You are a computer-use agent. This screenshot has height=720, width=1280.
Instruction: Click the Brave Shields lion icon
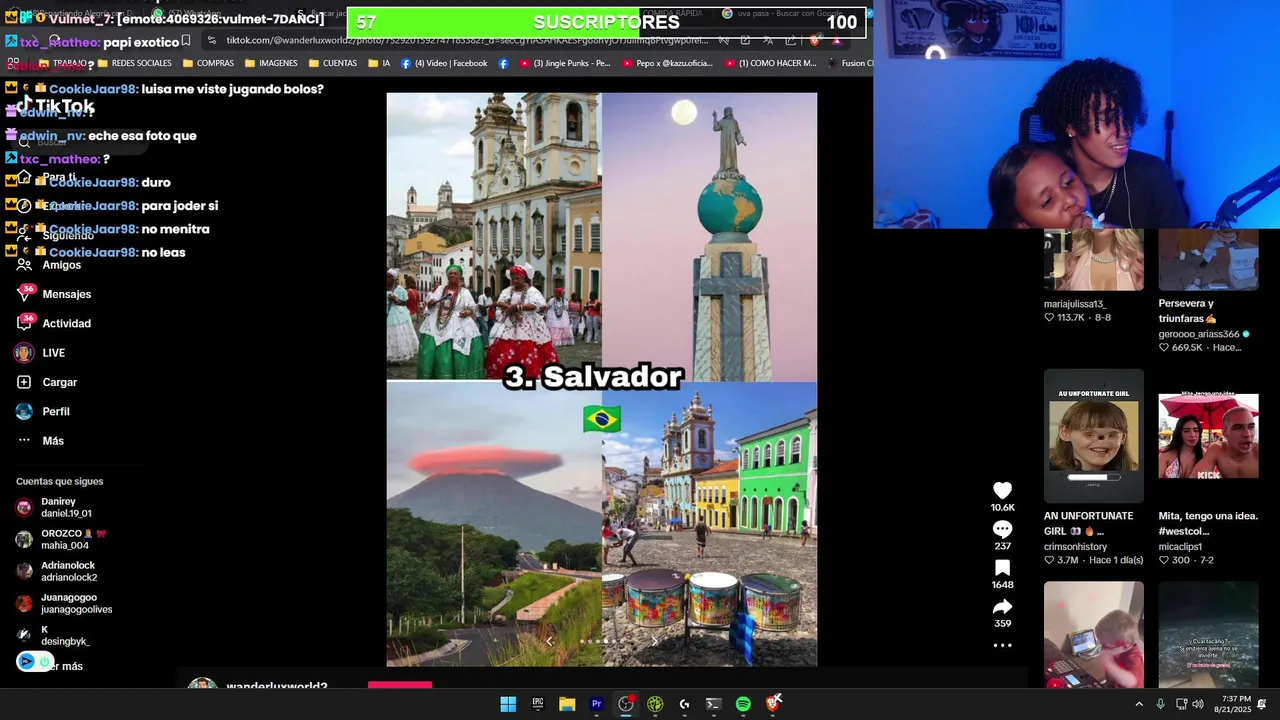tap(815, 40)
